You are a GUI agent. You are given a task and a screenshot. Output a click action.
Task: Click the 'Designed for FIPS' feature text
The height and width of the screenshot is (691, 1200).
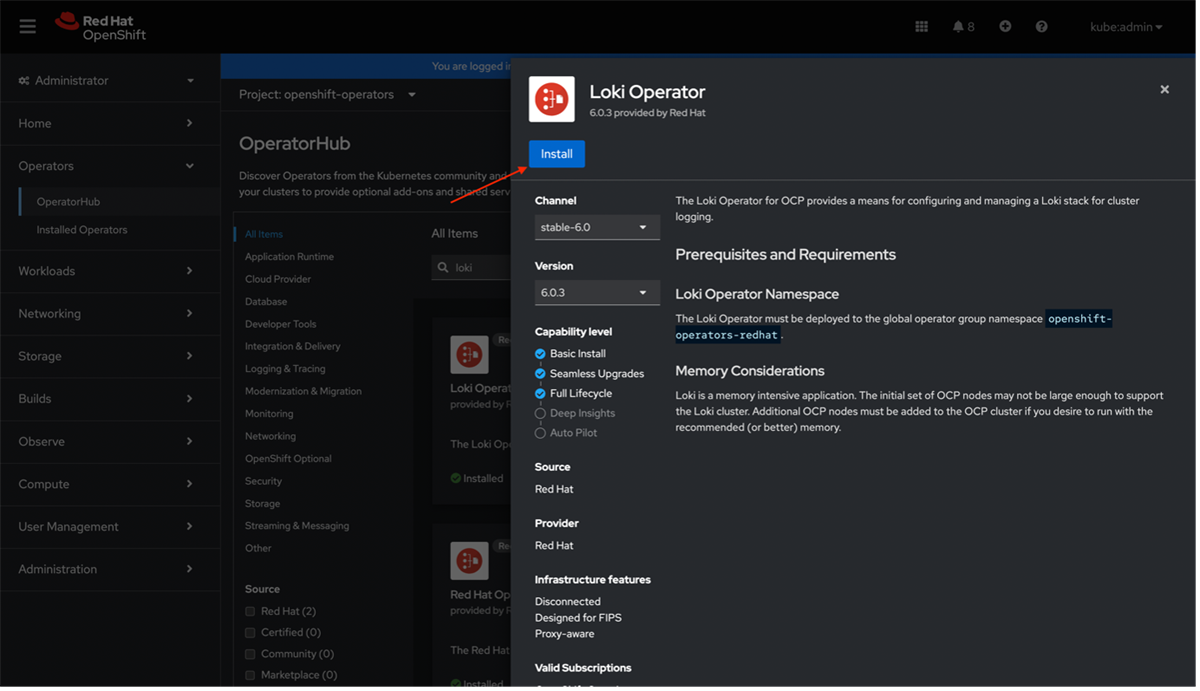click(578, 618)
